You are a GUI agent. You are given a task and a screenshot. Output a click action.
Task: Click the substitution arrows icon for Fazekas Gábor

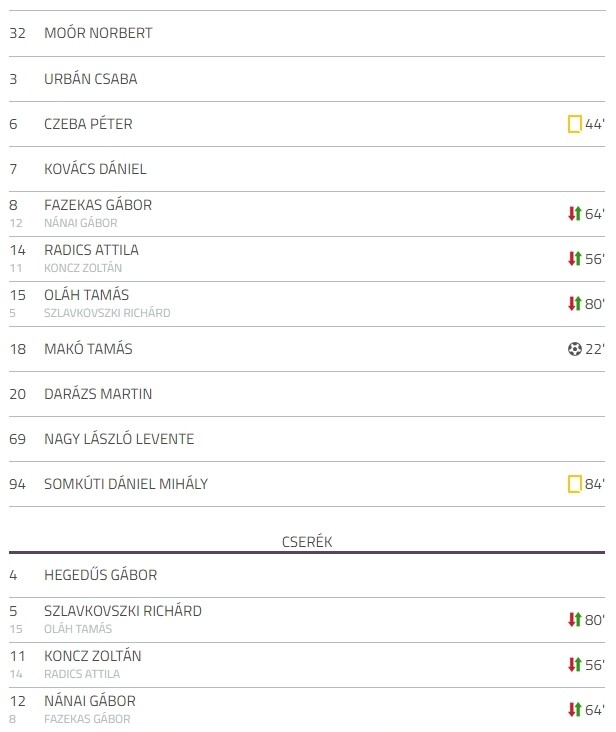pos(574,214)
